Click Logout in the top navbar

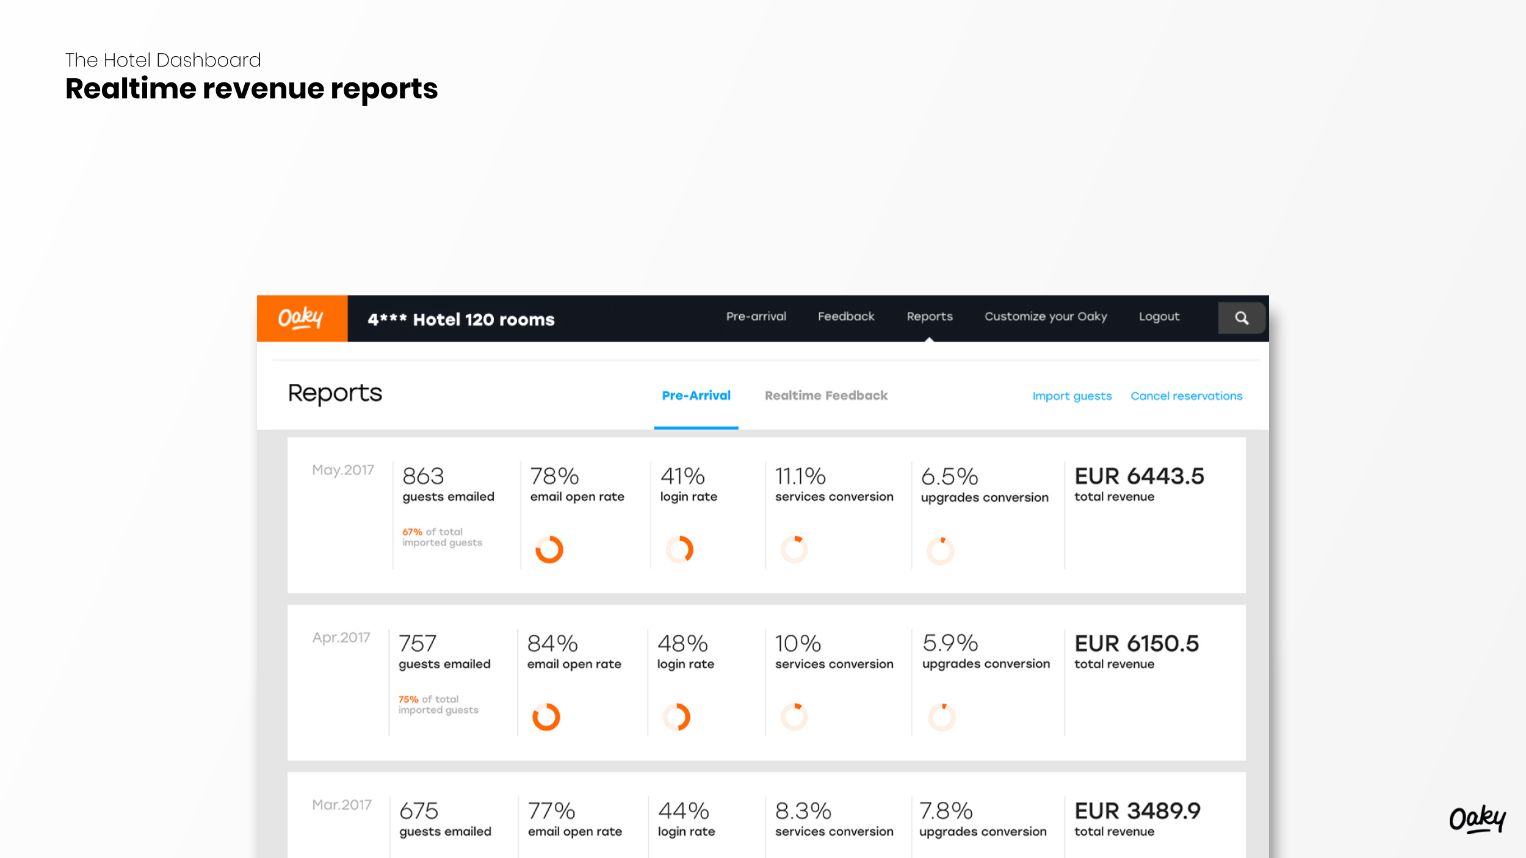pyautogui.click(x=1159, y=317)
